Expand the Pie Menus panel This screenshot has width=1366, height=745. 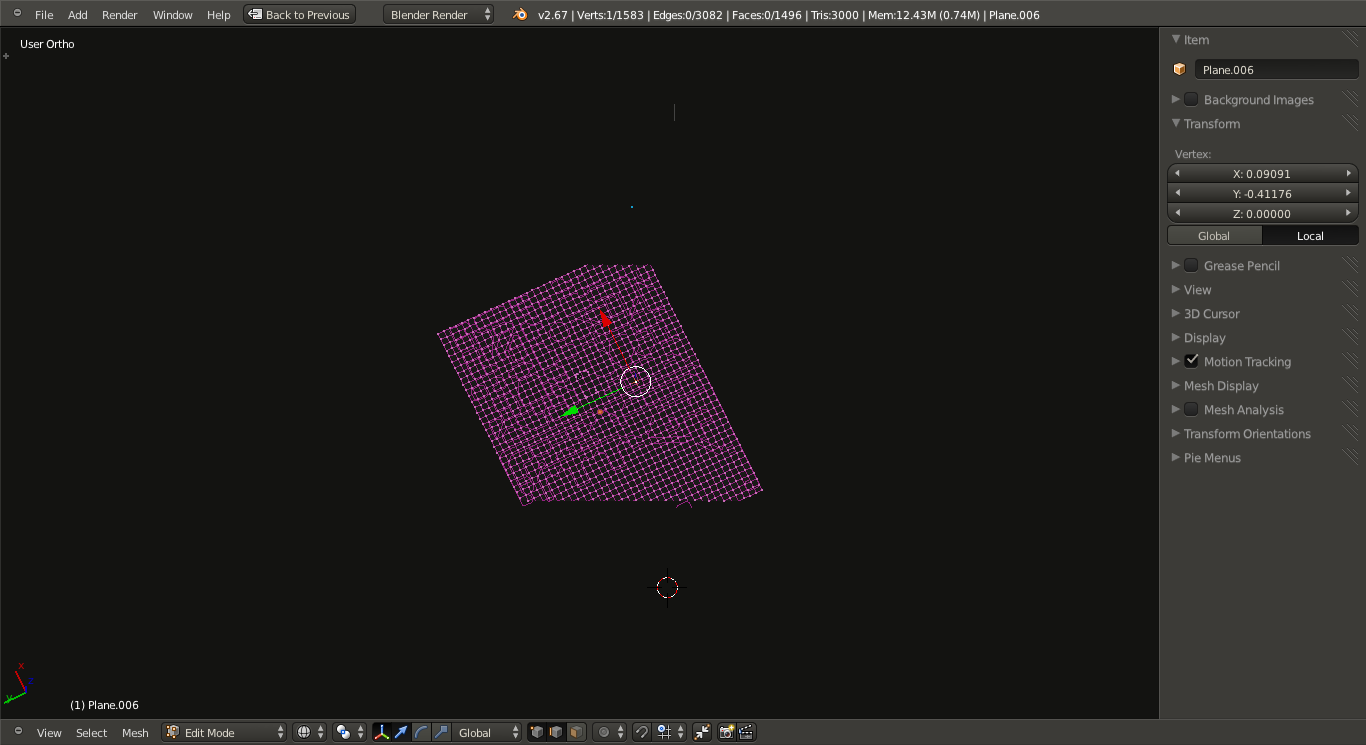click(1212, 457)
